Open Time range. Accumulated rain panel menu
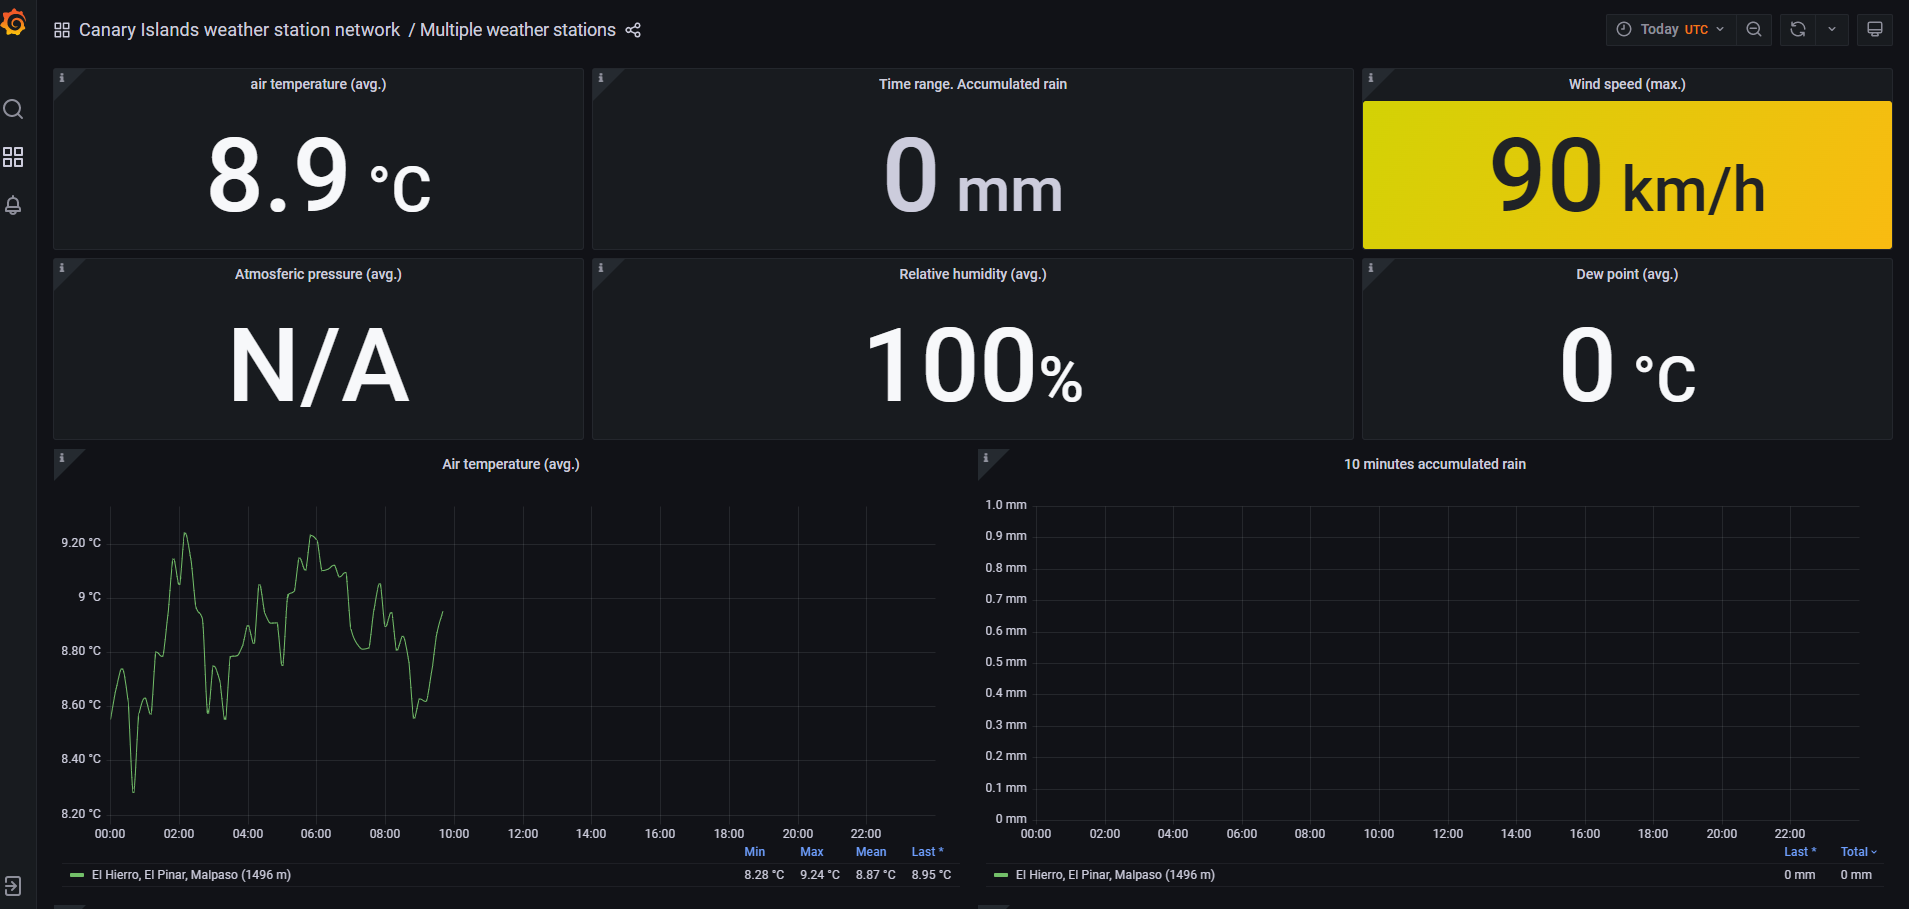Screen dimensions: 1909x909 click(973, 84)
